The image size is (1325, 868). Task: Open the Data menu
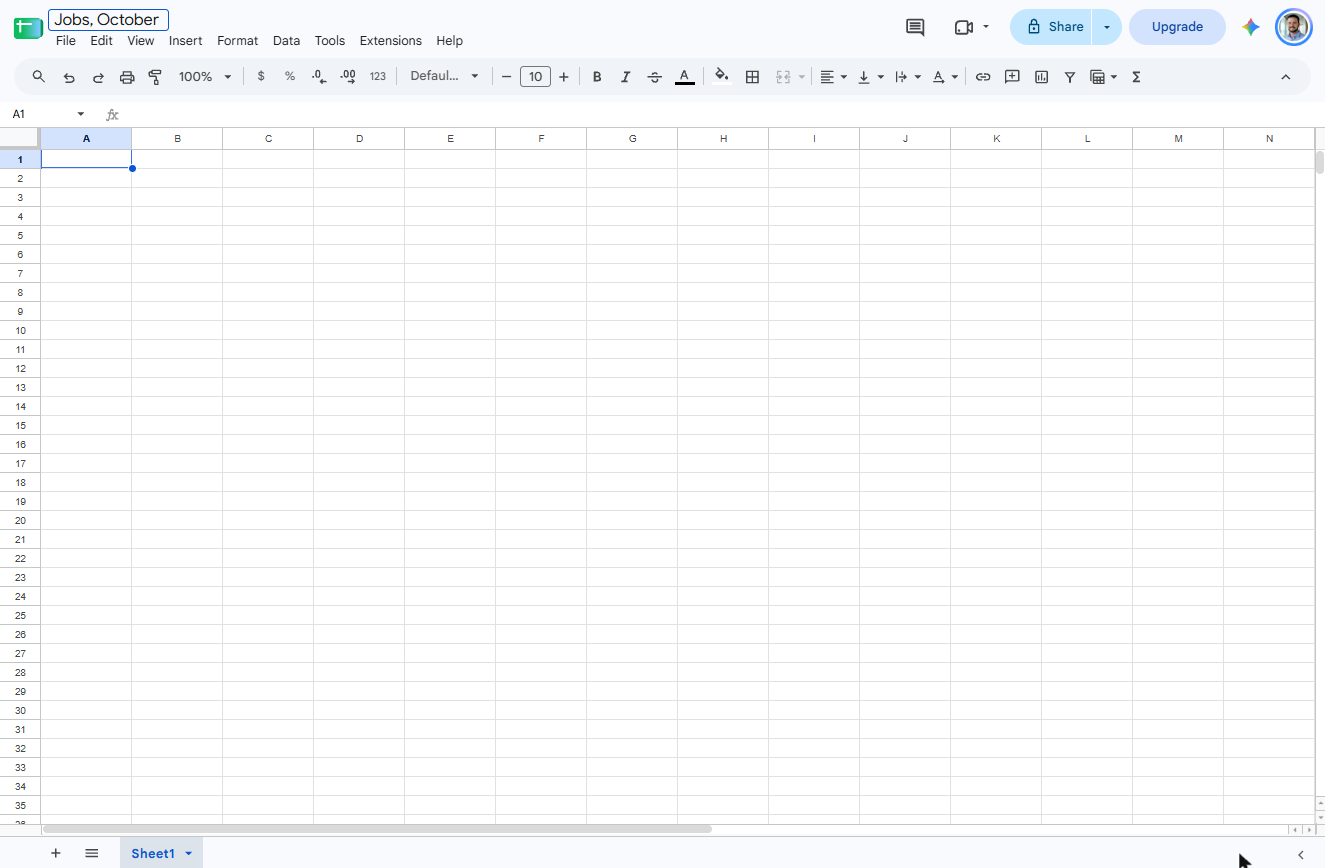click(286, 41)
